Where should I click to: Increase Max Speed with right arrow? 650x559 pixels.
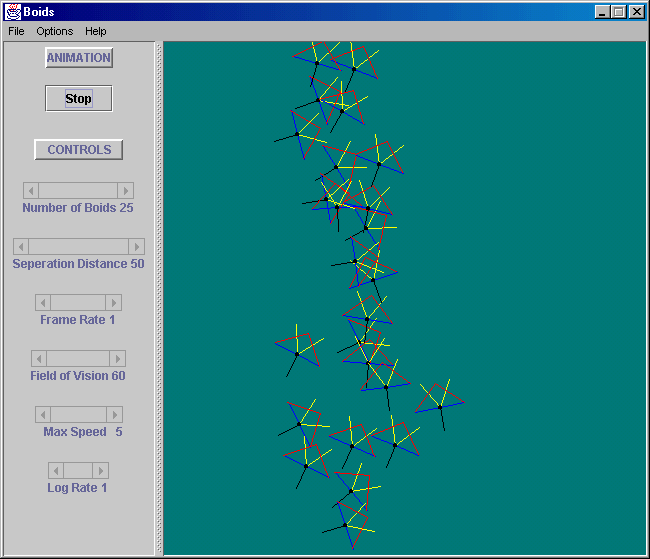point(115,415)
